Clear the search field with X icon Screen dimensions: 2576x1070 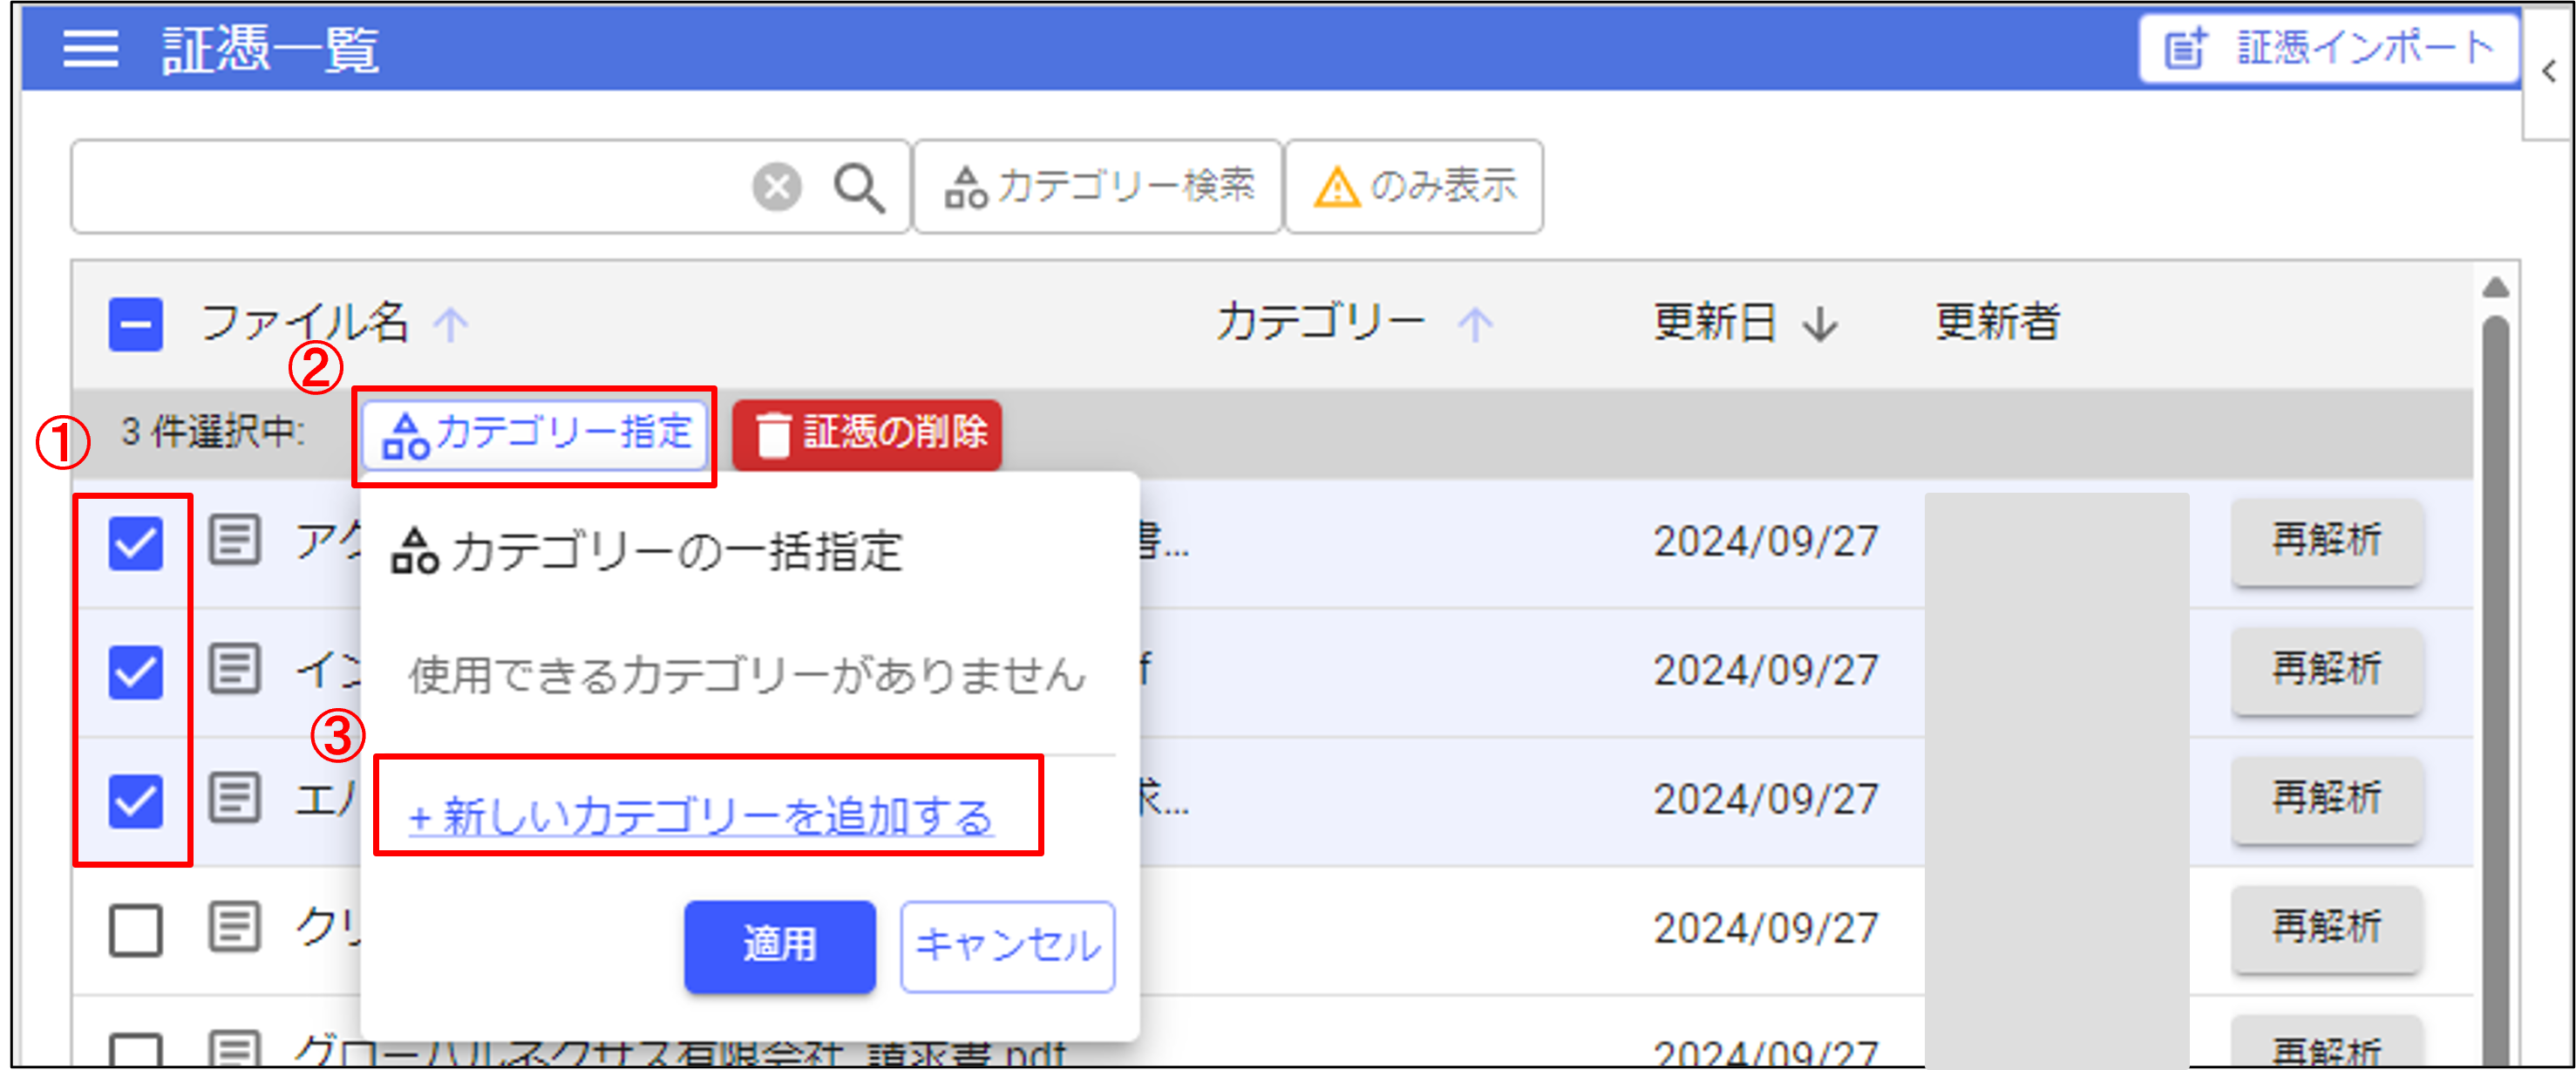pos(777,187)
